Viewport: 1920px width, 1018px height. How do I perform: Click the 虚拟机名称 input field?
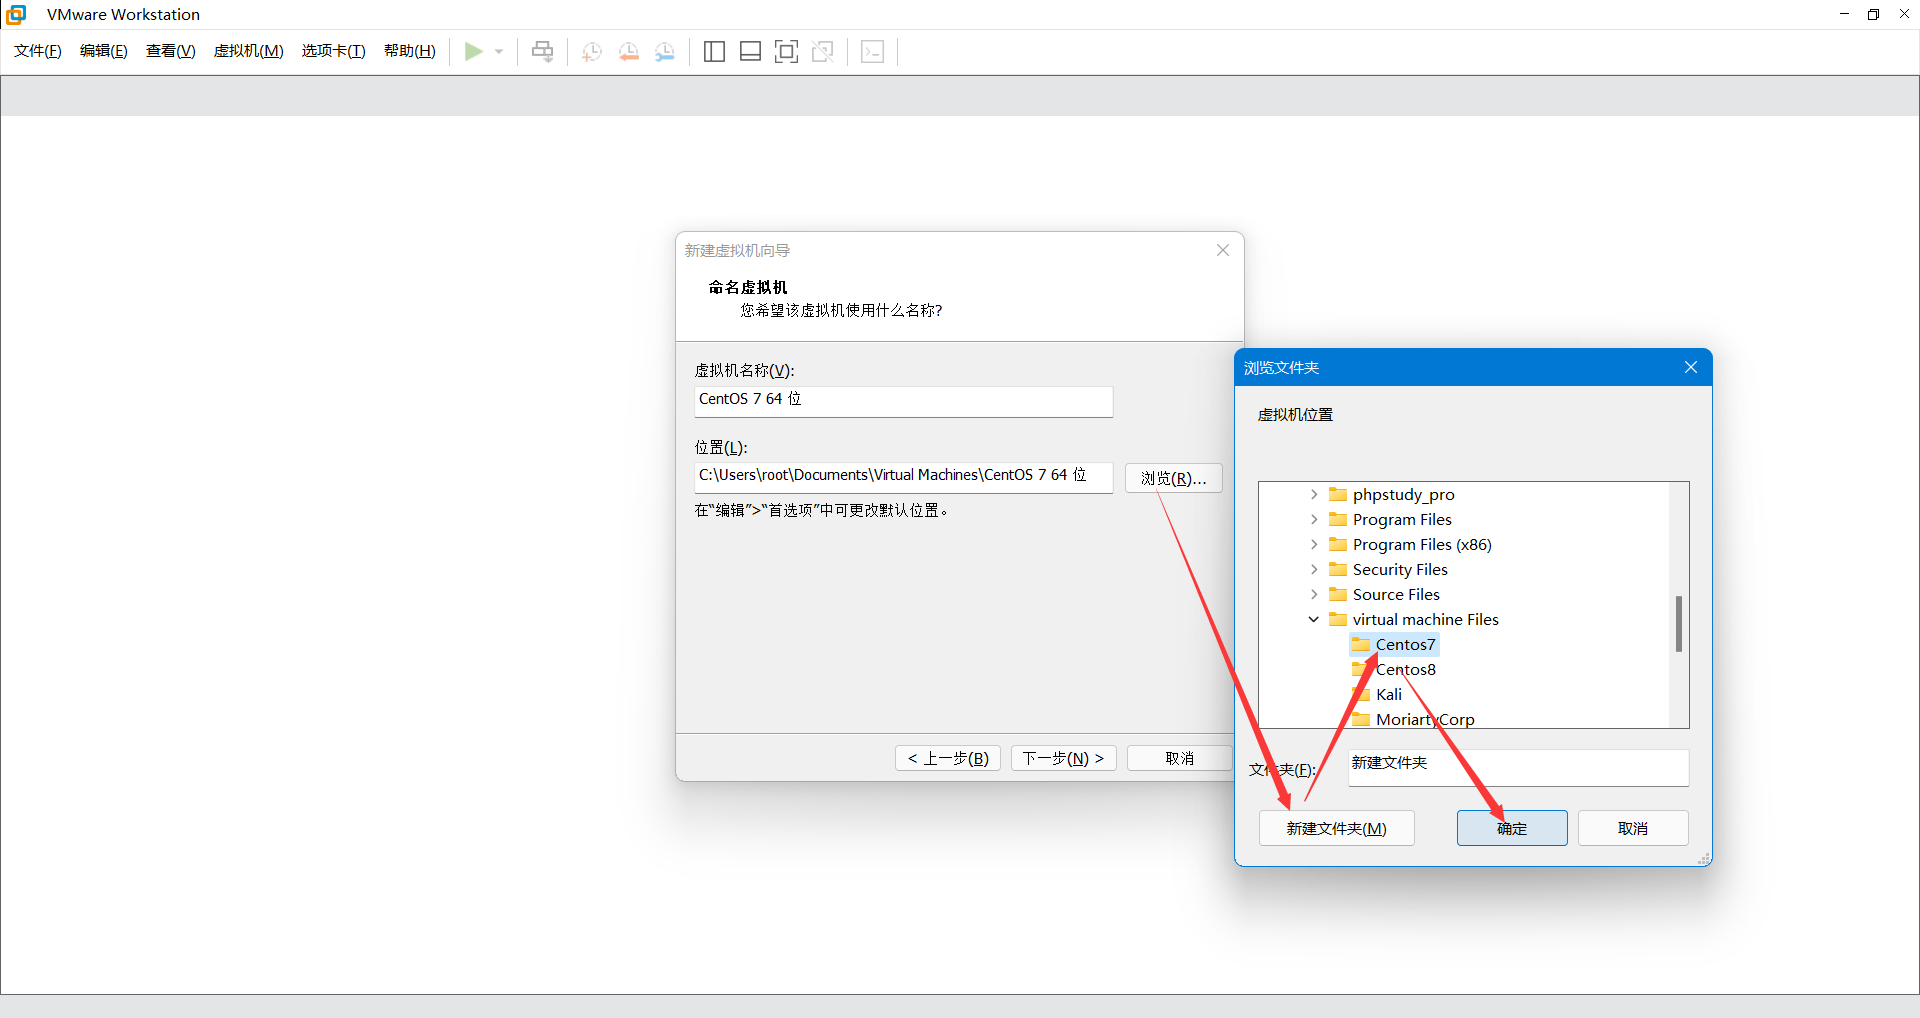point(903,400)
